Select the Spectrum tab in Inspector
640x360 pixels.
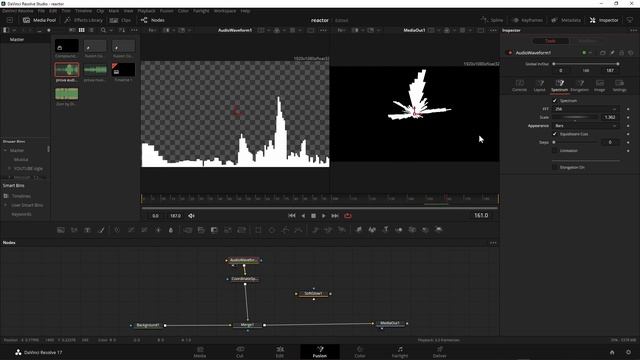(x=559, y=86)
